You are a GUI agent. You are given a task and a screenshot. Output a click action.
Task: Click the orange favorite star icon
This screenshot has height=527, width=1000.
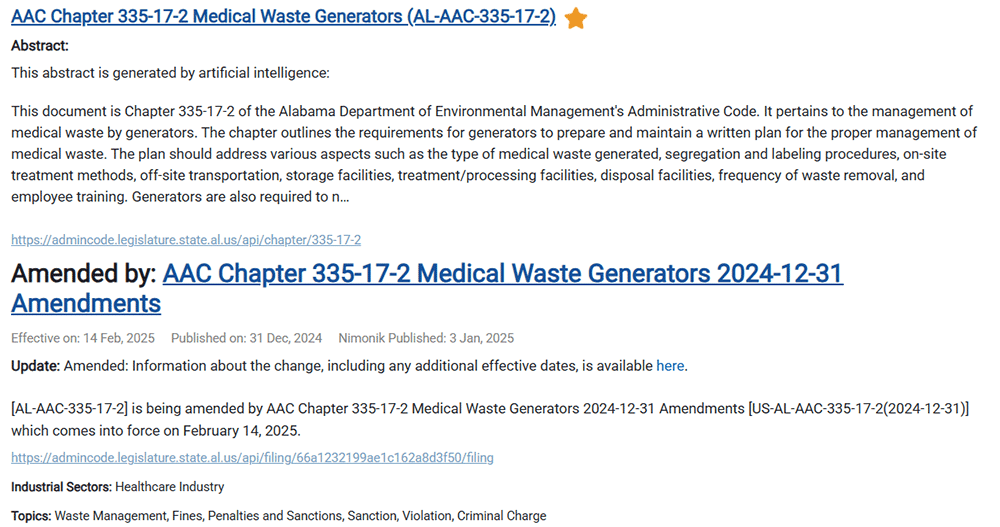pos(576,18)
